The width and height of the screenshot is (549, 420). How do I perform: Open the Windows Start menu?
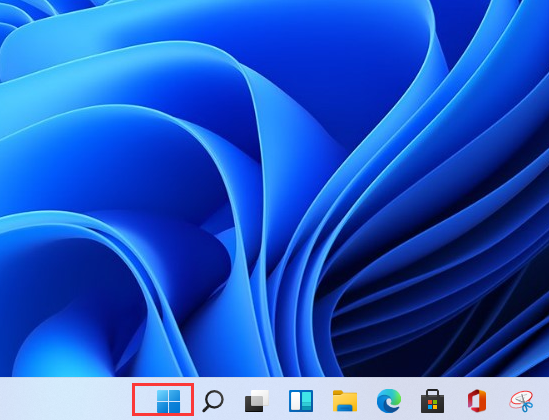tap(168, 401)
